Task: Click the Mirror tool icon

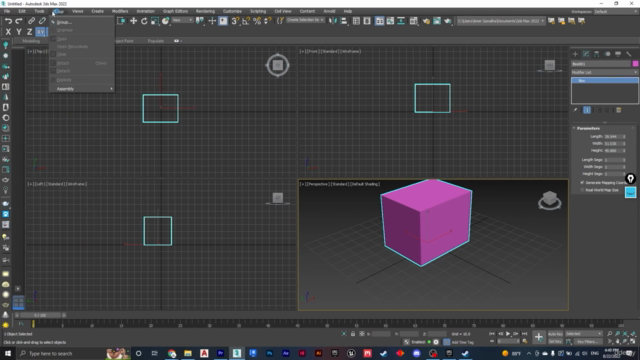Action: pyautogui.click(x=333, y=21)
